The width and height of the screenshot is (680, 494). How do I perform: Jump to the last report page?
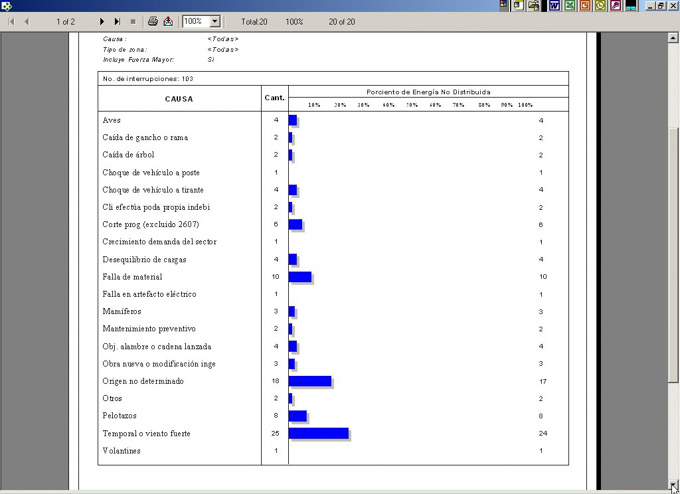pyautogui.click(x=117, y=21)
